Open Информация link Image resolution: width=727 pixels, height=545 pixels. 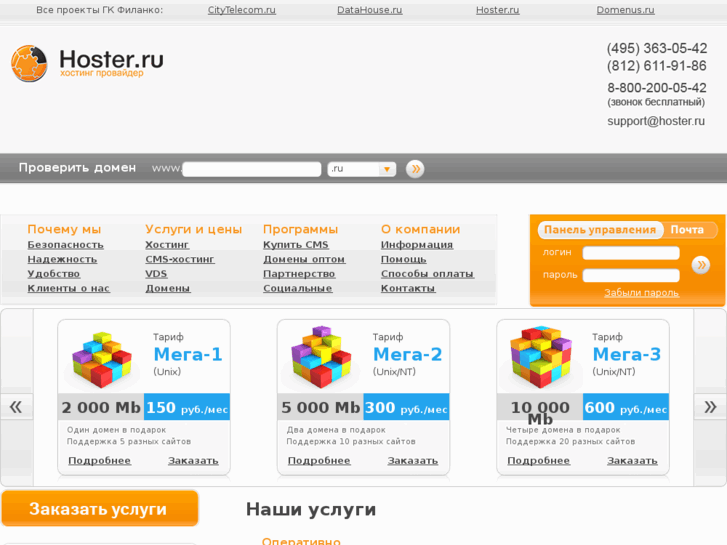[x=417, y=244]
